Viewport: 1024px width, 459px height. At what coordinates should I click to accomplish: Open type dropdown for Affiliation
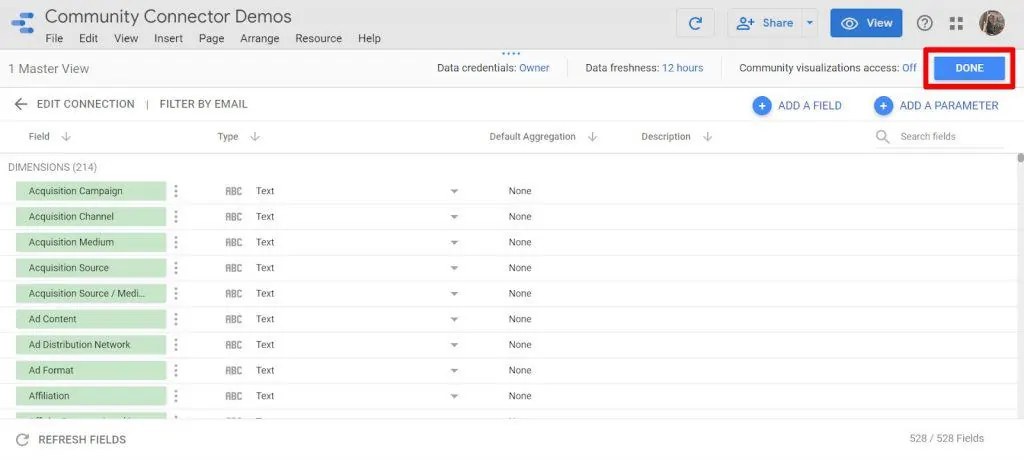454,396
